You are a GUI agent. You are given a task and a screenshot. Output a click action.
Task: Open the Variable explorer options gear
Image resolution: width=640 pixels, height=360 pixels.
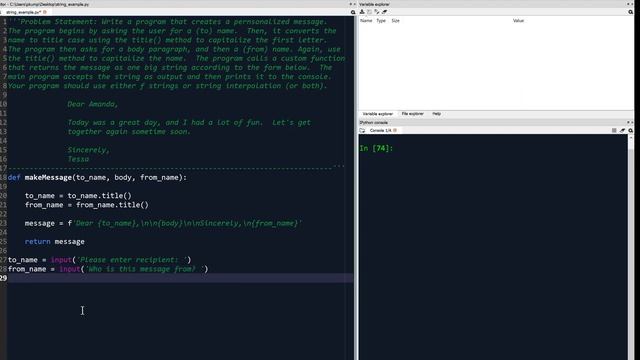pyautogui.click(x=631, y=12)
